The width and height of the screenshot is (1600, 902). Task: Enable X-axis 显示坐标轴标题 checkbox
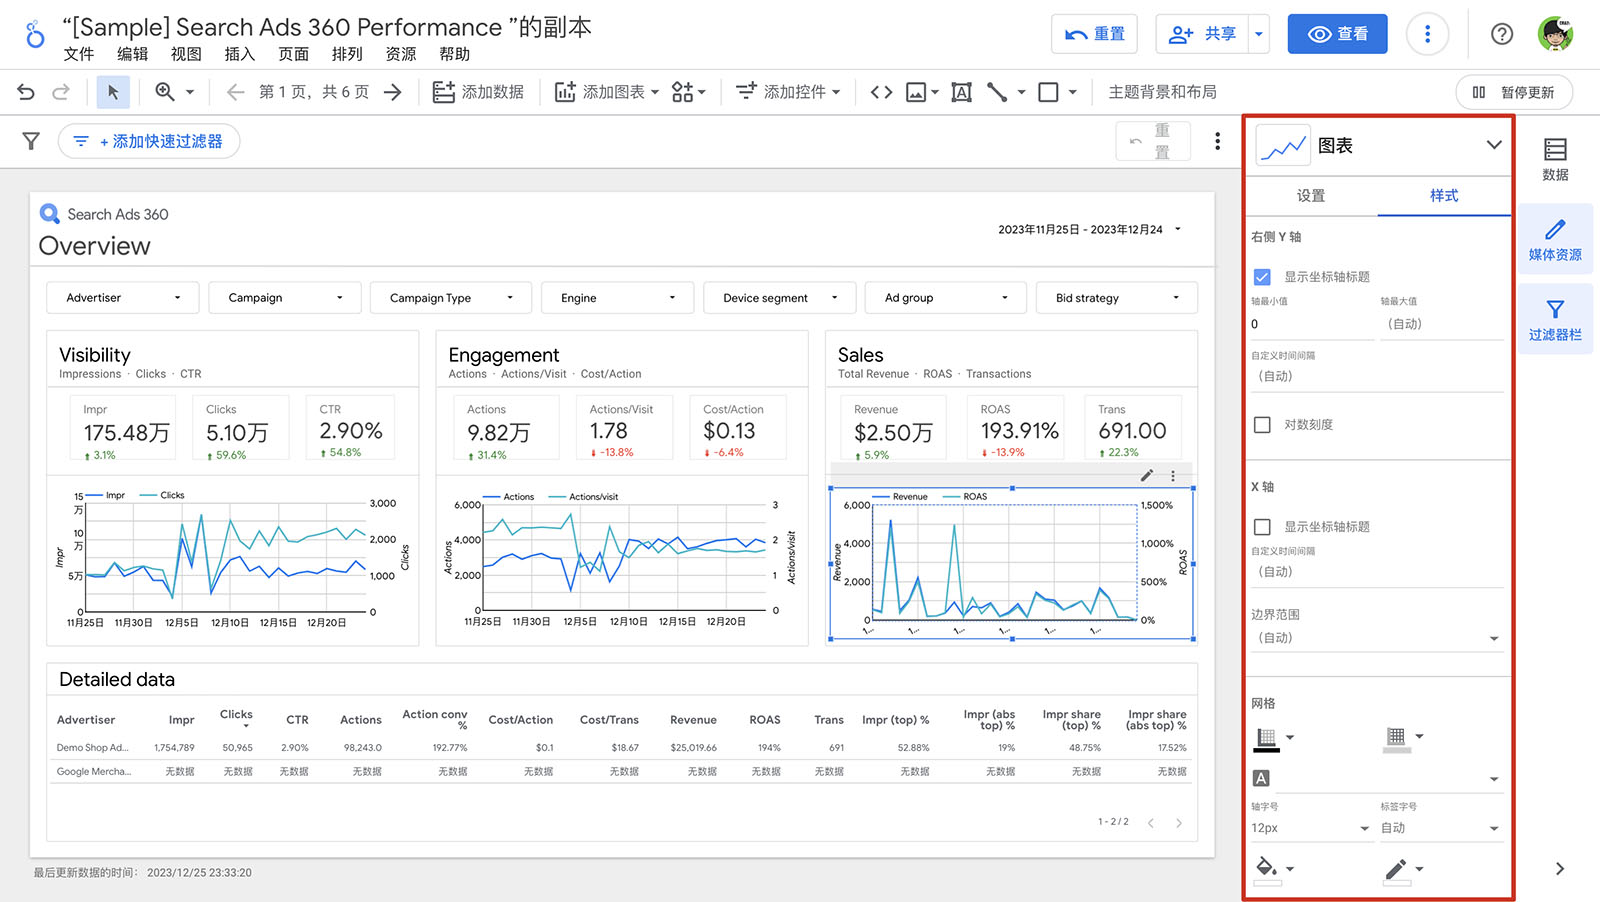pyautogui.click(x=1262, y=527)
